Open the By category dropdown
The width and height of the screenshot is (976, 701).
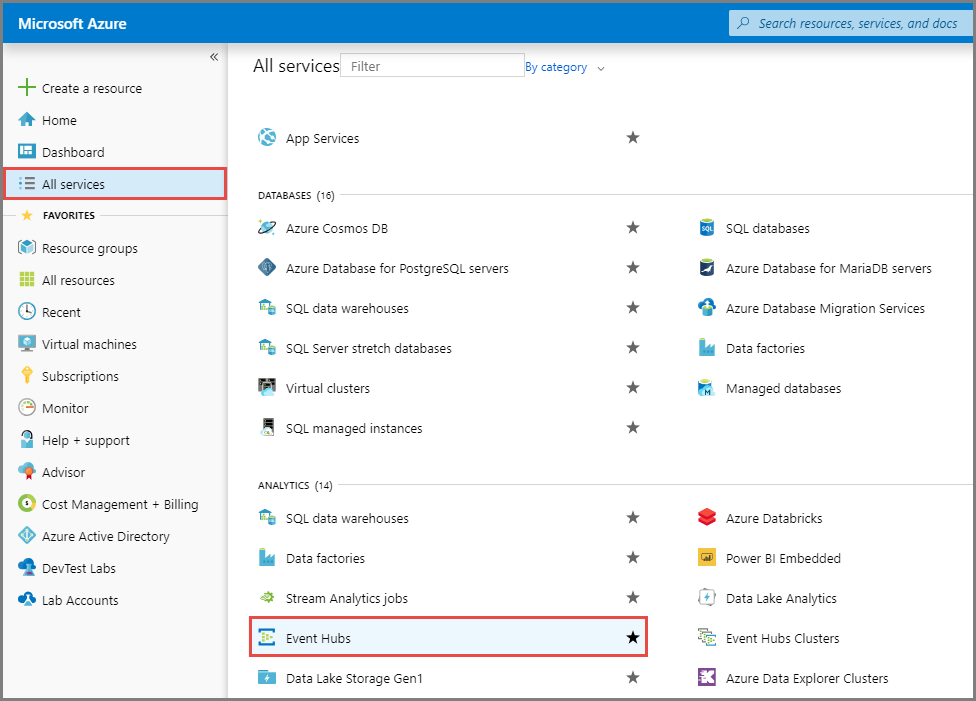pyautogui.click(x=563, y=67)
